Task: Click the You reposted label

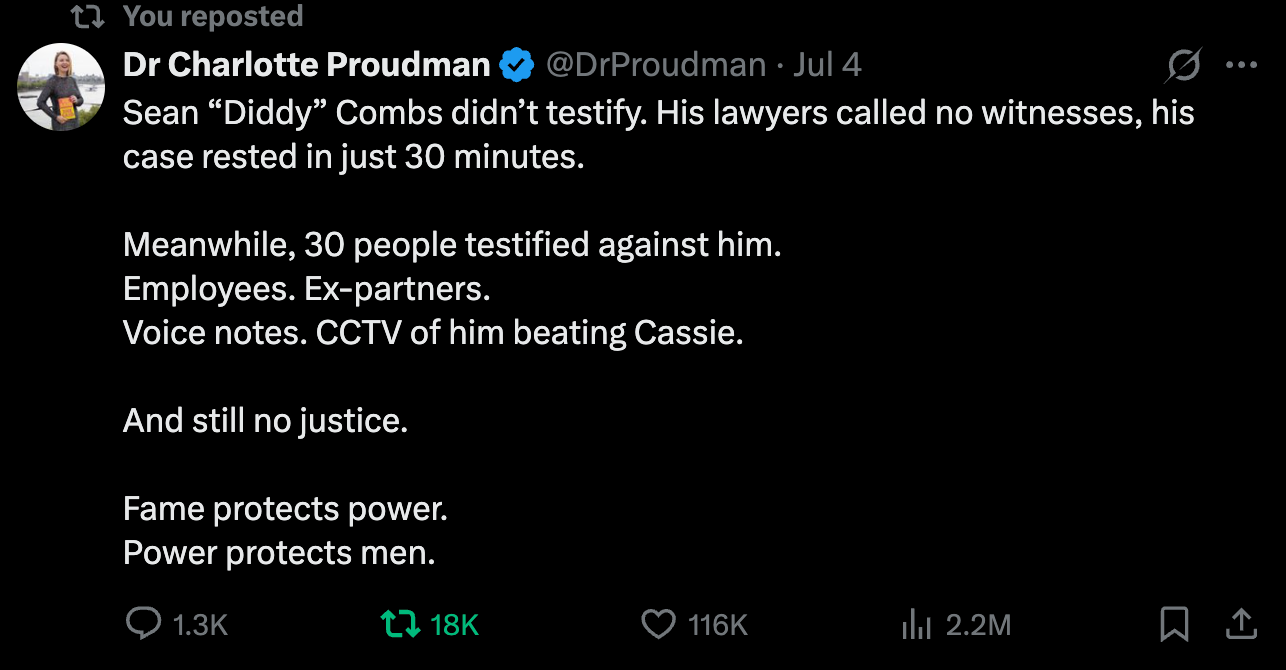Action: (x=213, y=17)
